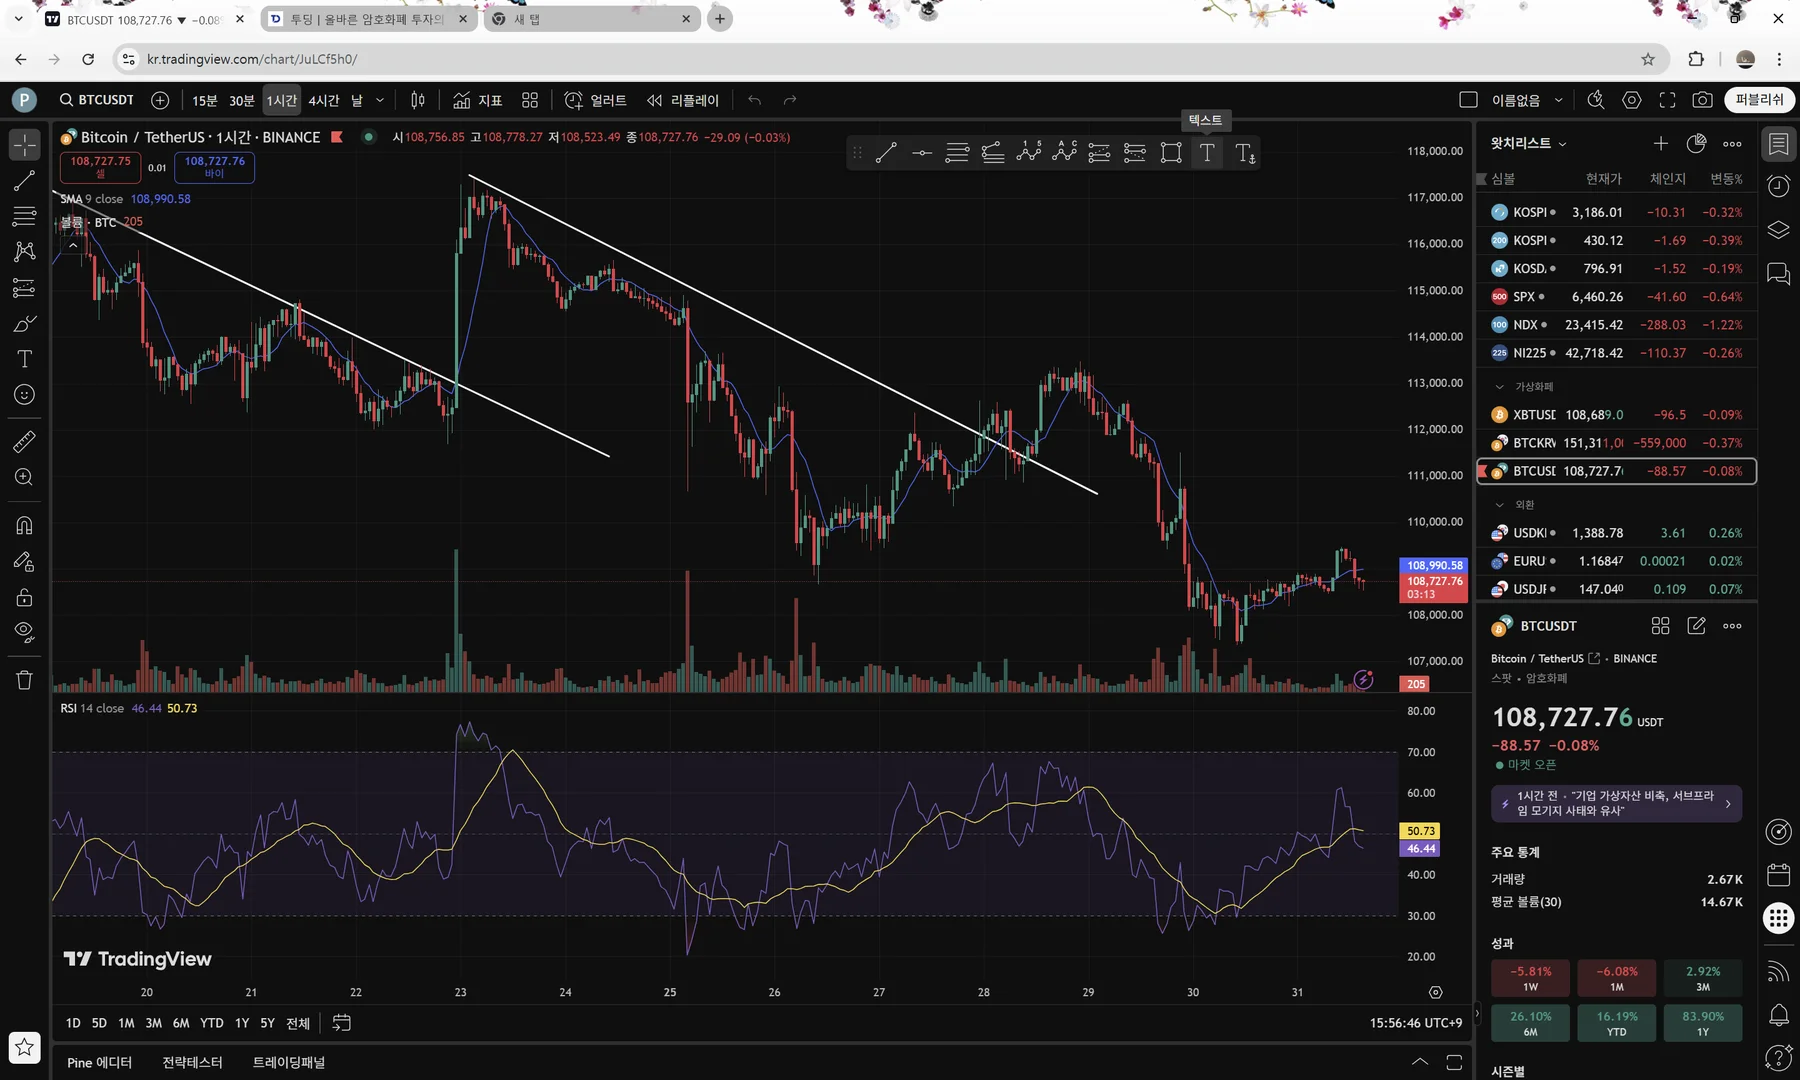The image size is (1800, 1080).
Task: Select the trend line drawing tool
Action: [x=24, y=181]
